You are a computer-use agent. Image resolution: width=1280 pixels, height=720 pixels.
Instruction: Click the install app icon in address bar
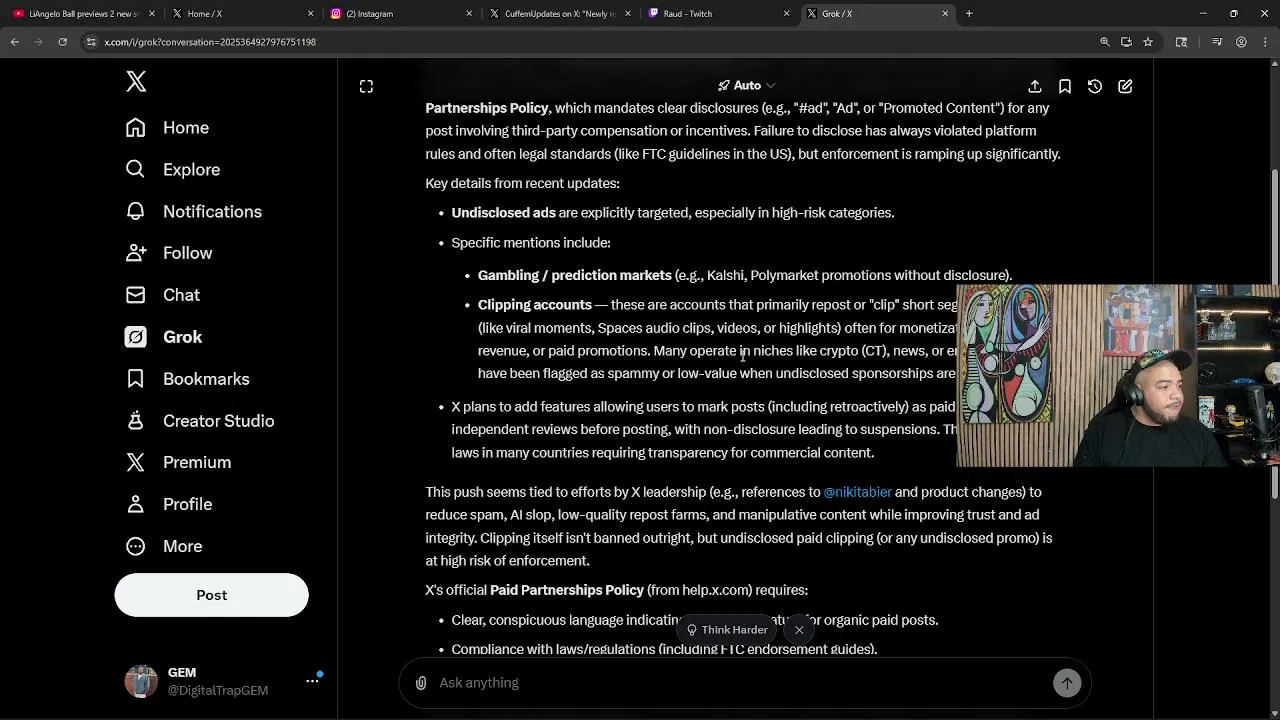pos(1126,42)
